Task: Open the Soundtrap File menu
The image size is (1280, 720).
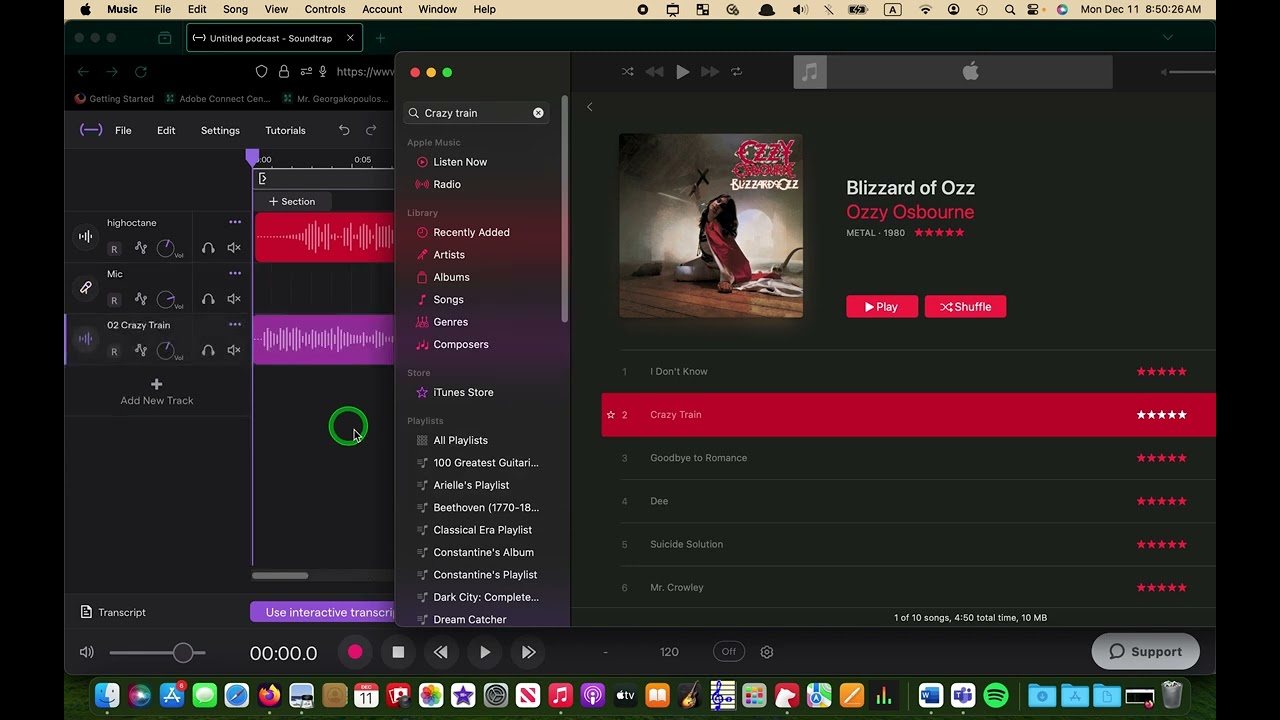Action: click(123, 131)
